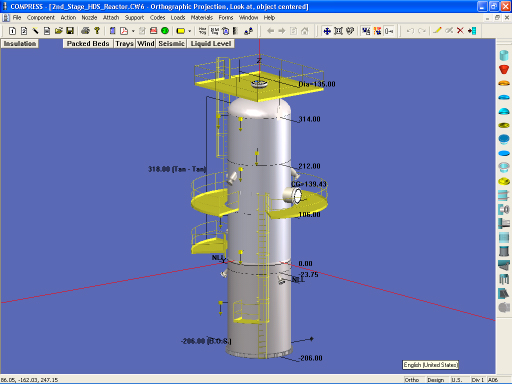512x384 pixels.
Task: Click the yellow rectangle shape icon
Action: [x=181, y=31]
